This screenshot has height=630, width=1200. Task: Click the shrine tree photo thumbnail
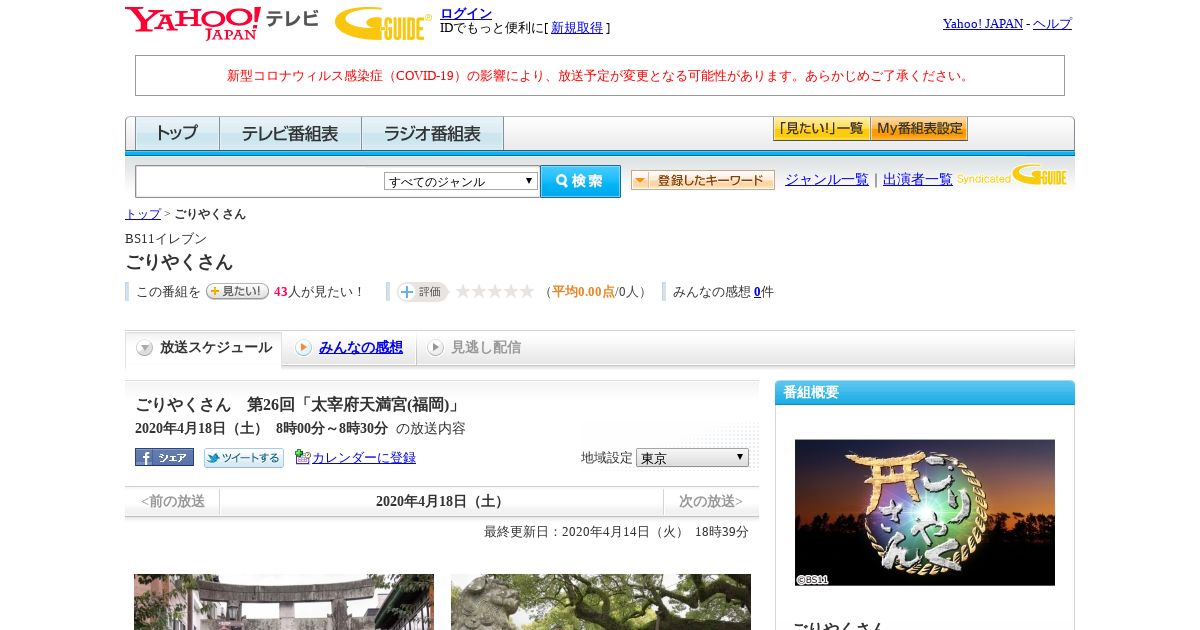pyautogui.click(x=601, y=602)
